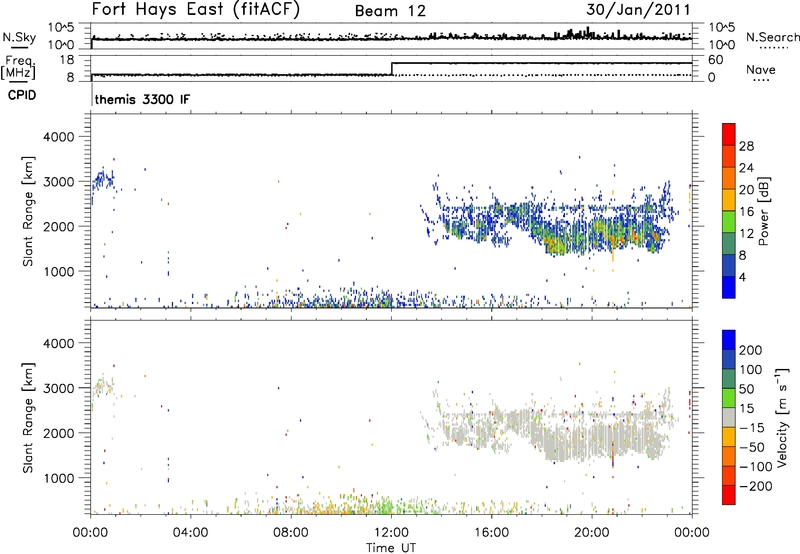This screenshot has width=800, height=554.
Task: Click the date "30/Jan/2011"
Action: 638,10
